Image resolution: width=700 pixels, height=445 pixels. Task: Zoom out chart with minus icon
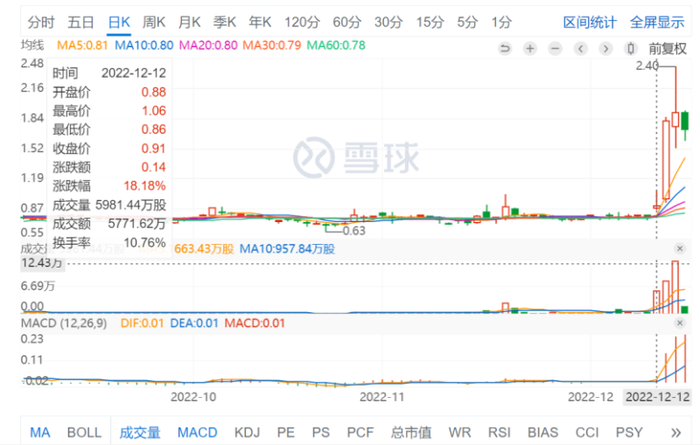[555, 48]
